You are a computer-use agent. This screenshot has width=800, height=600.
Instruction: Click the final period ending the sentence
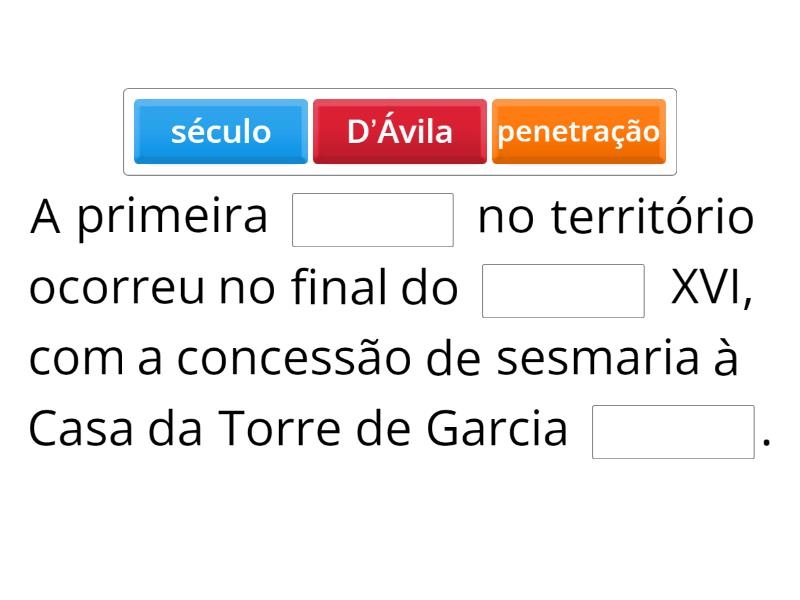(766, 441)
